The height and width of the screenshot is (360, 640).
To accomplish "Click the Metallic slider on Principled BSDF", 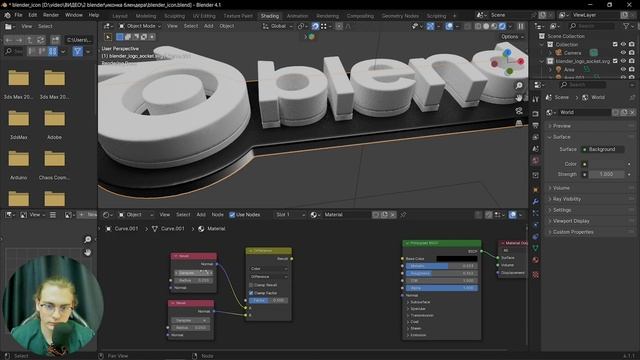I will tap(441, 266).
